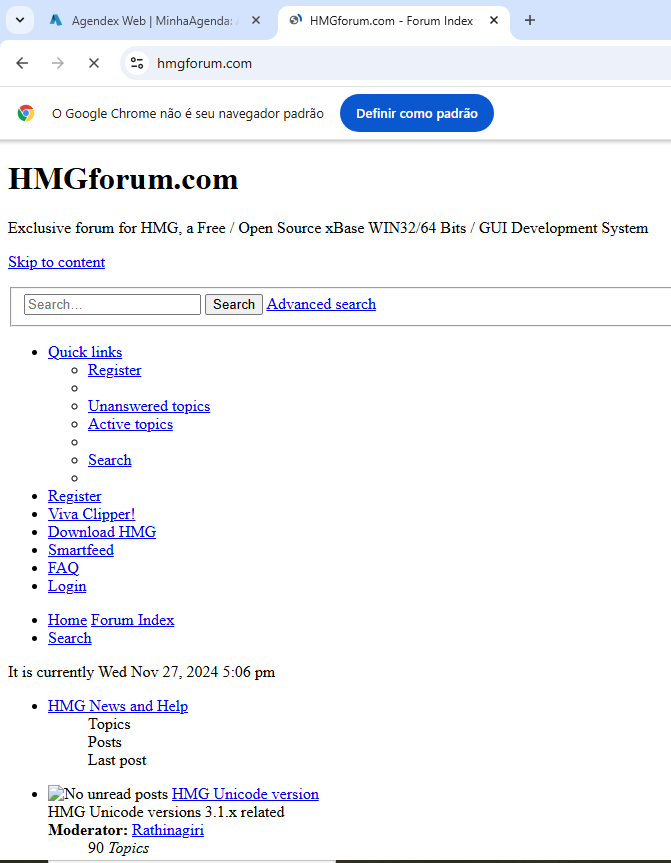Click the Last post column label
671x863 pixels.
pos(117,760)
